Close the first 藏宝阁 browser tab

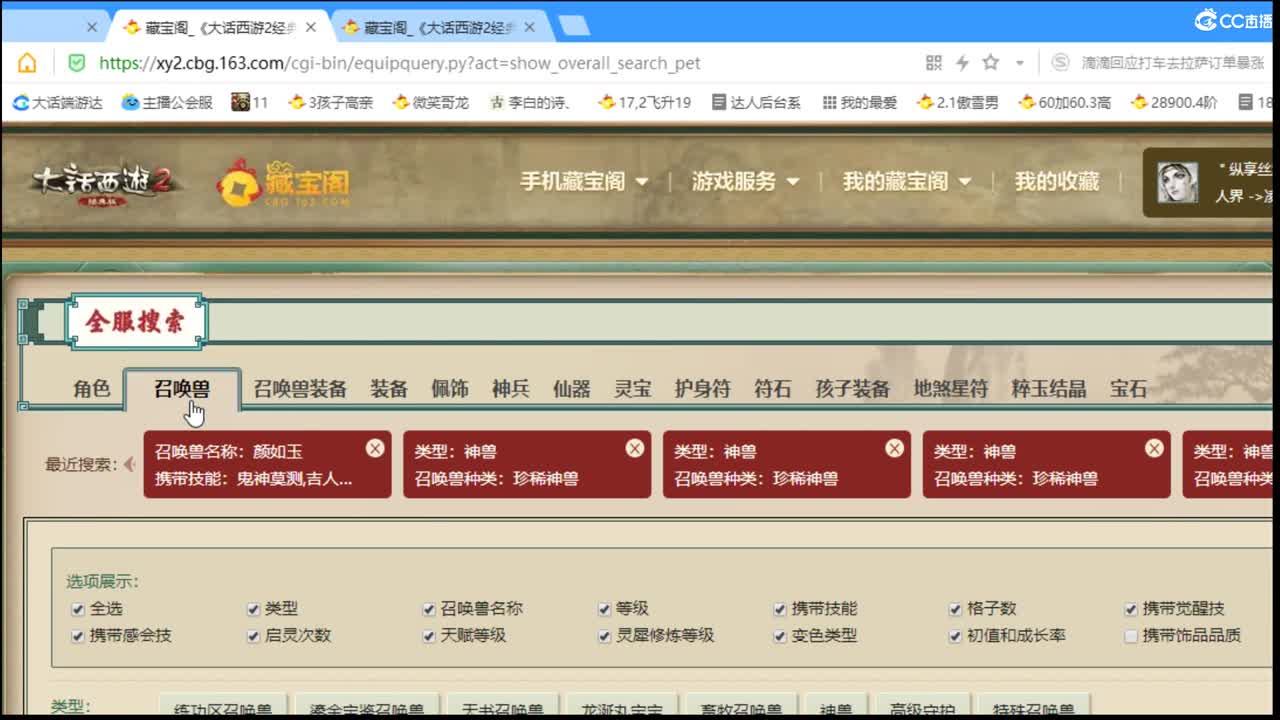[x=310, y=28]
